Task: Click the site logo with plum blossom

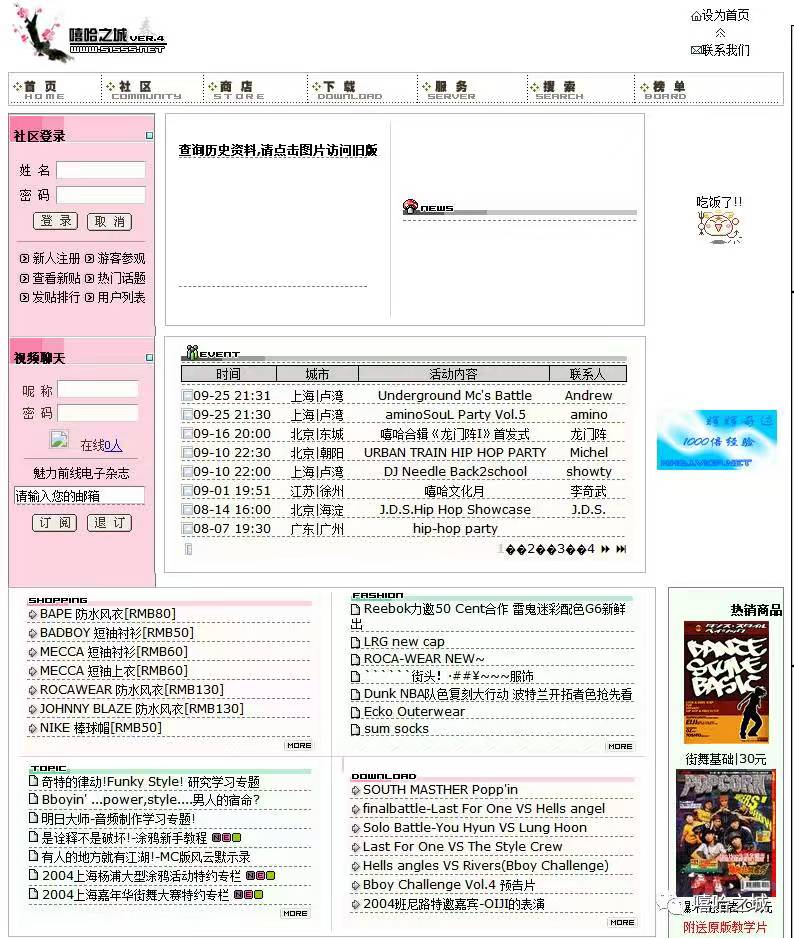Action: click(x=90, y=35)
